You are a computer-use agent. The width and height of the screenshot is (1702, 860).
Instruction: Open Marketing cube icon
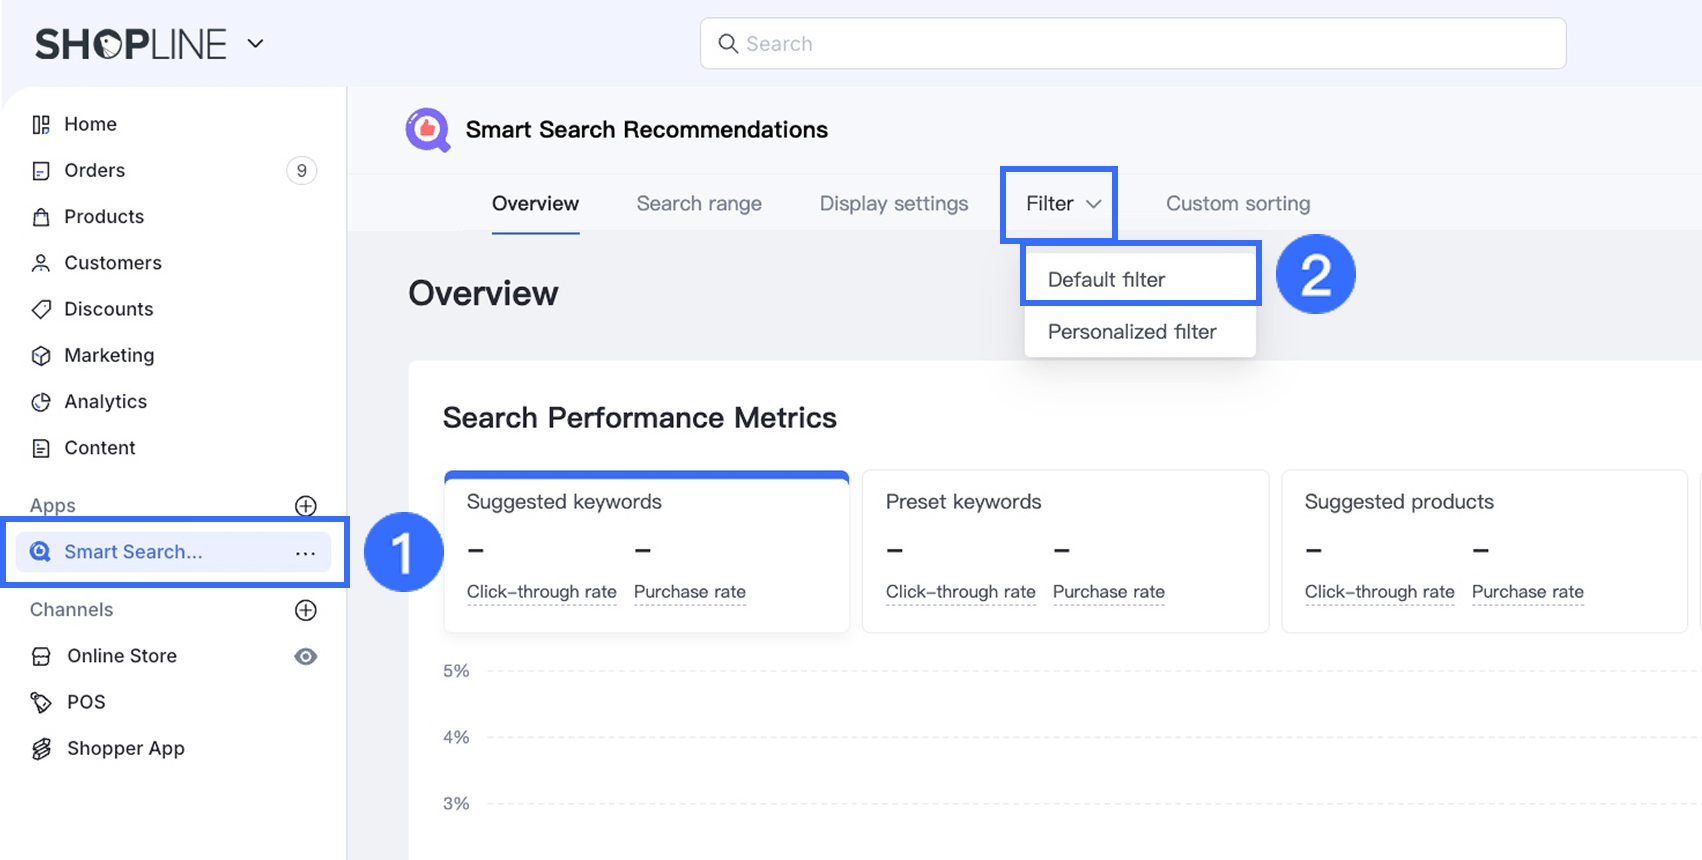tap(41, 356)
